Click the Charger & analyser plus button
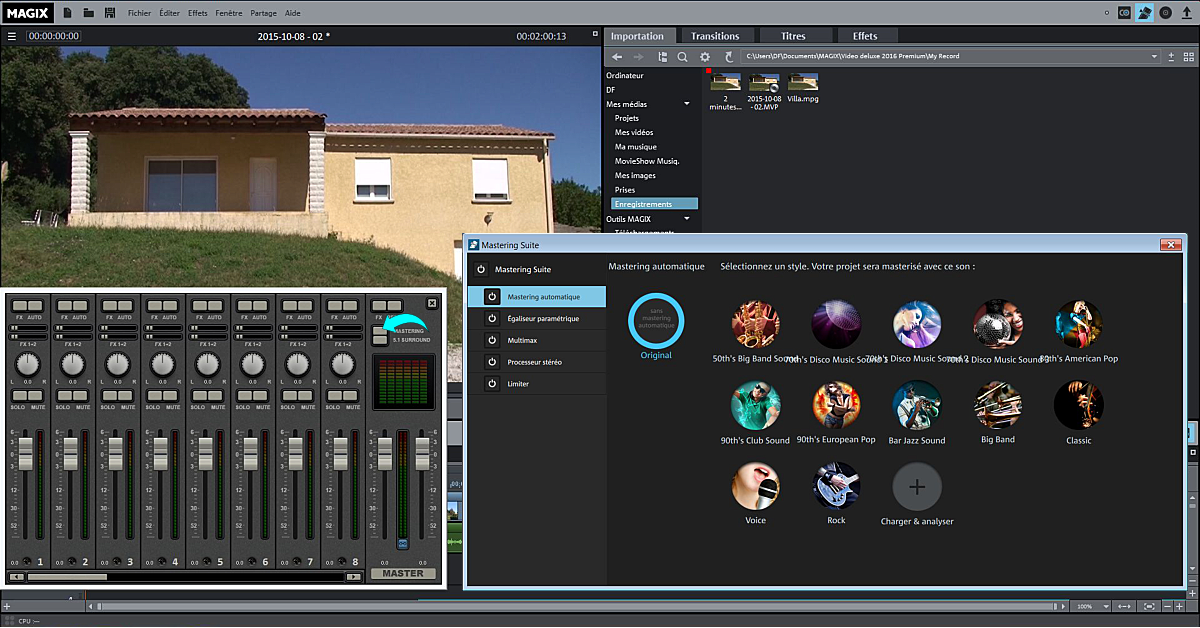This screenshot has height=628, width=1200. (x=917, y=487)
